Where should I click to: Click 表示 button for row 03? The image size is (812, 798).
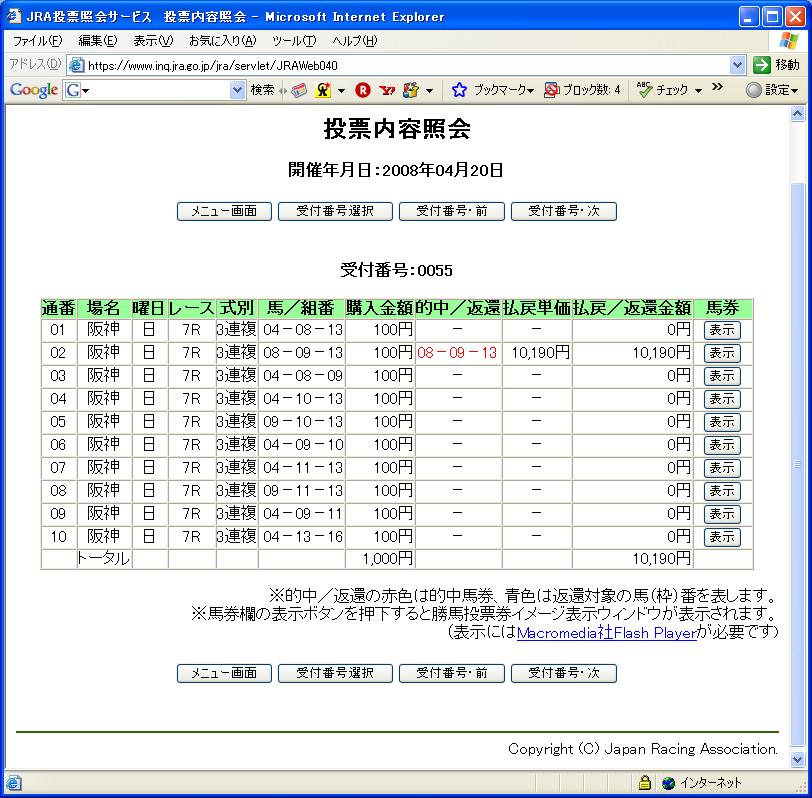(722, 376)
